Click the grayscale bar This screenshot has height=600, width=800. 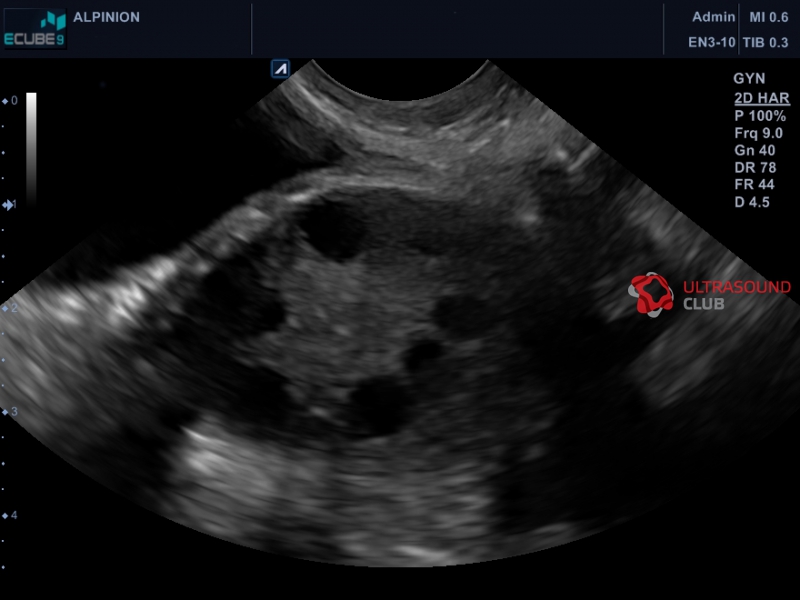[x=31, y=148]
